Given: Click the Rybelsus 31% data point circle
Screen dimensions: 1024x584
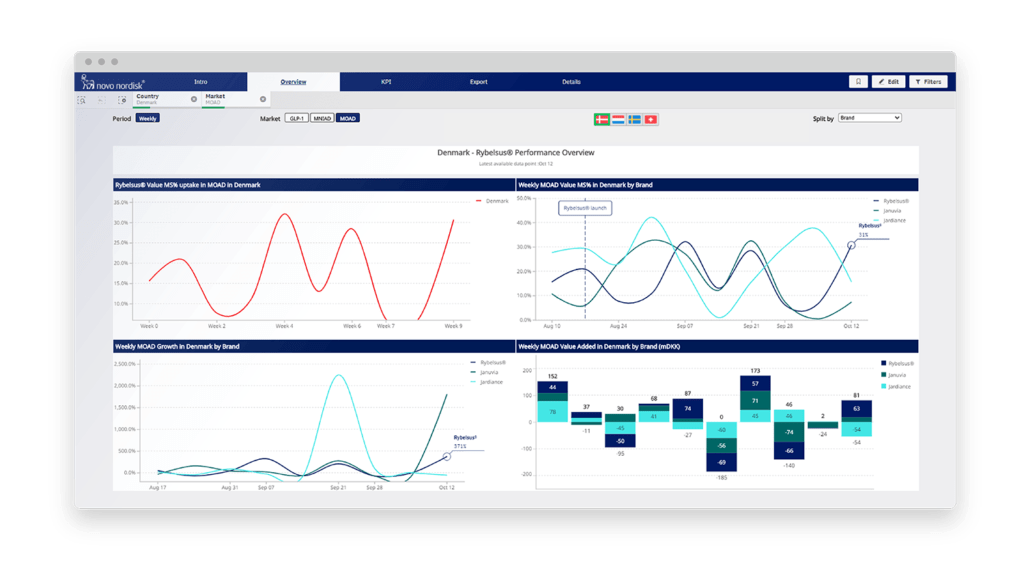Looking at the screenshot, I should (852, 245).
